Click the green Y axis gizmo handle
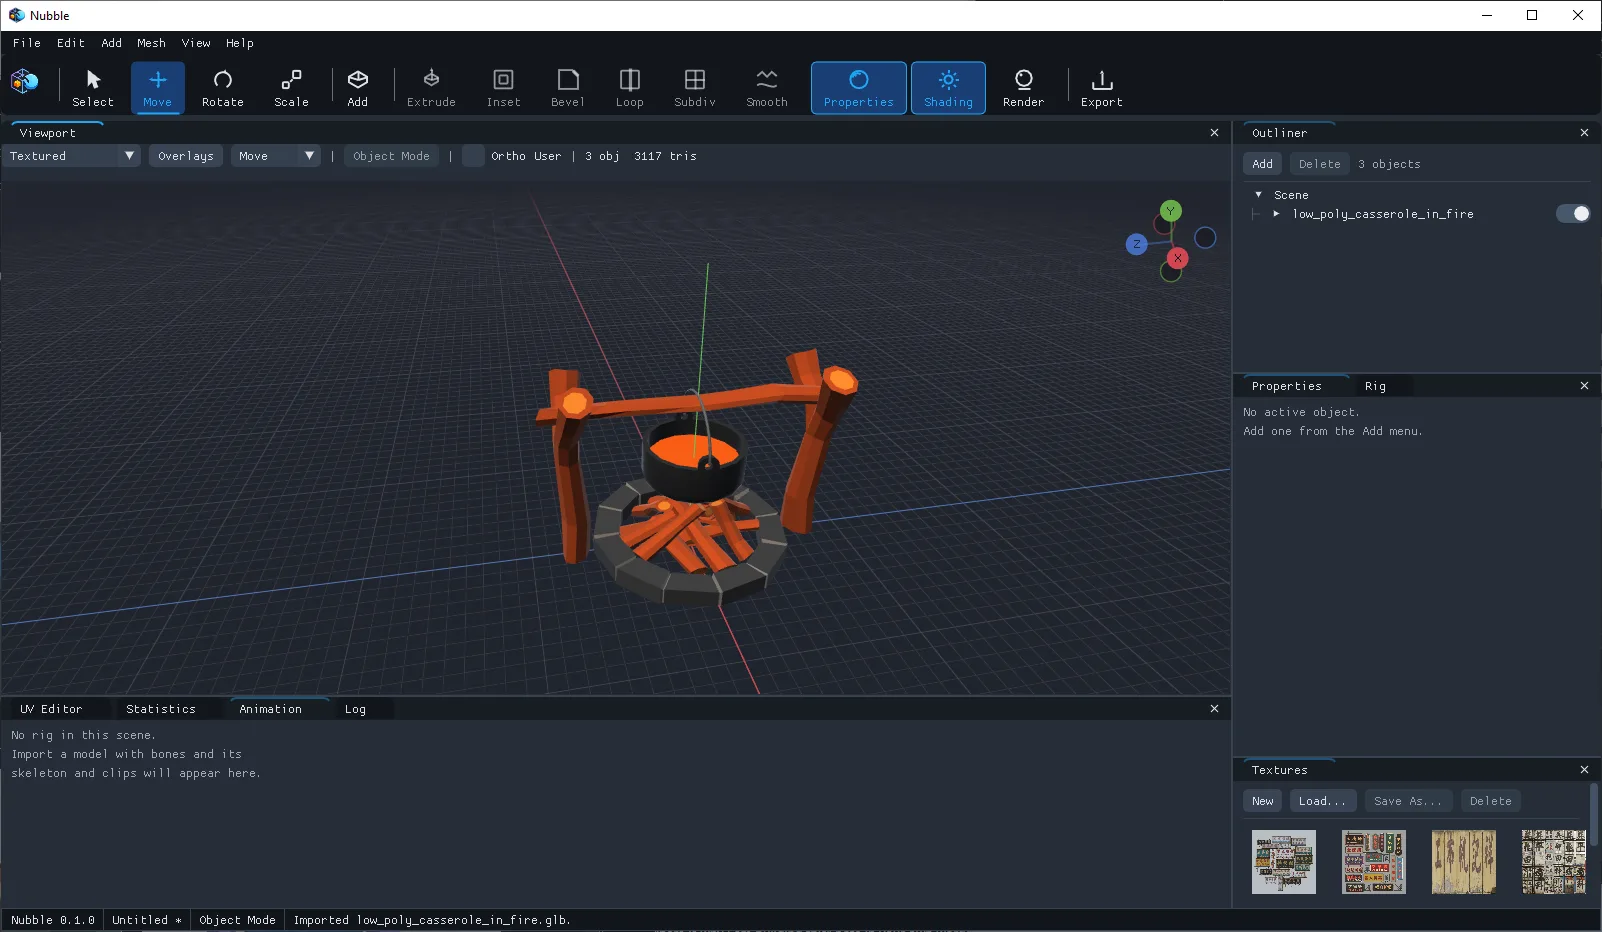Image resolution: width=1602 pixels, height=932 pixels. click(1170, 211)
